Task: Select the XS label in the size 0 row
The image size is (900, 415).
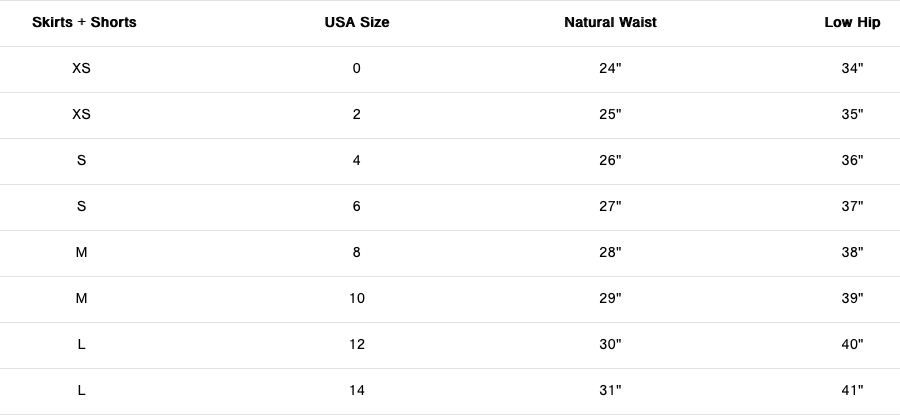Action: [82, 68]
